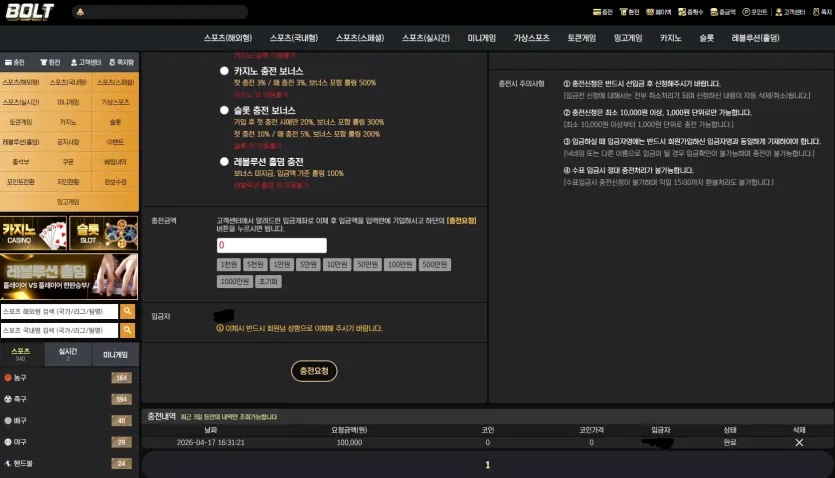The width and height of the screenshot is (835, 478).
Task: Open 가상스포츠 in the top navigation
Action: pos(531,38)
